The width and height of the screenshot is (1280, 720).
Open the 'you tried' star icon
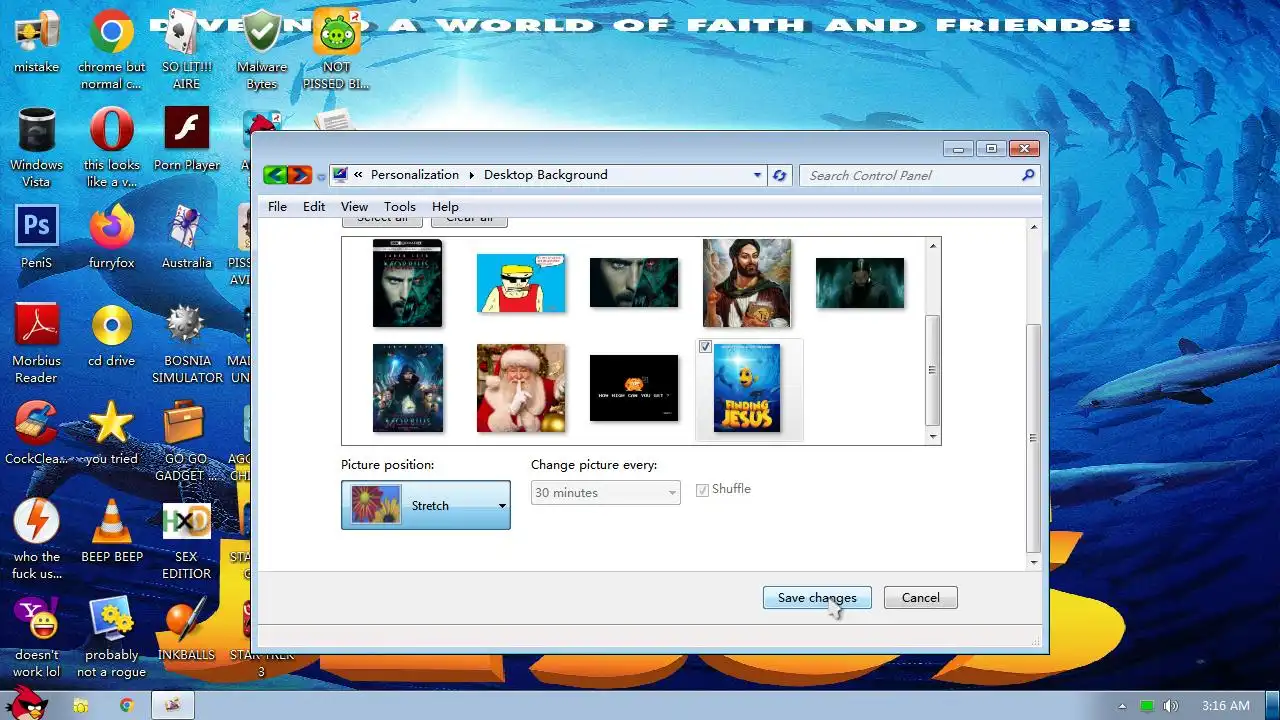(111, 432)
